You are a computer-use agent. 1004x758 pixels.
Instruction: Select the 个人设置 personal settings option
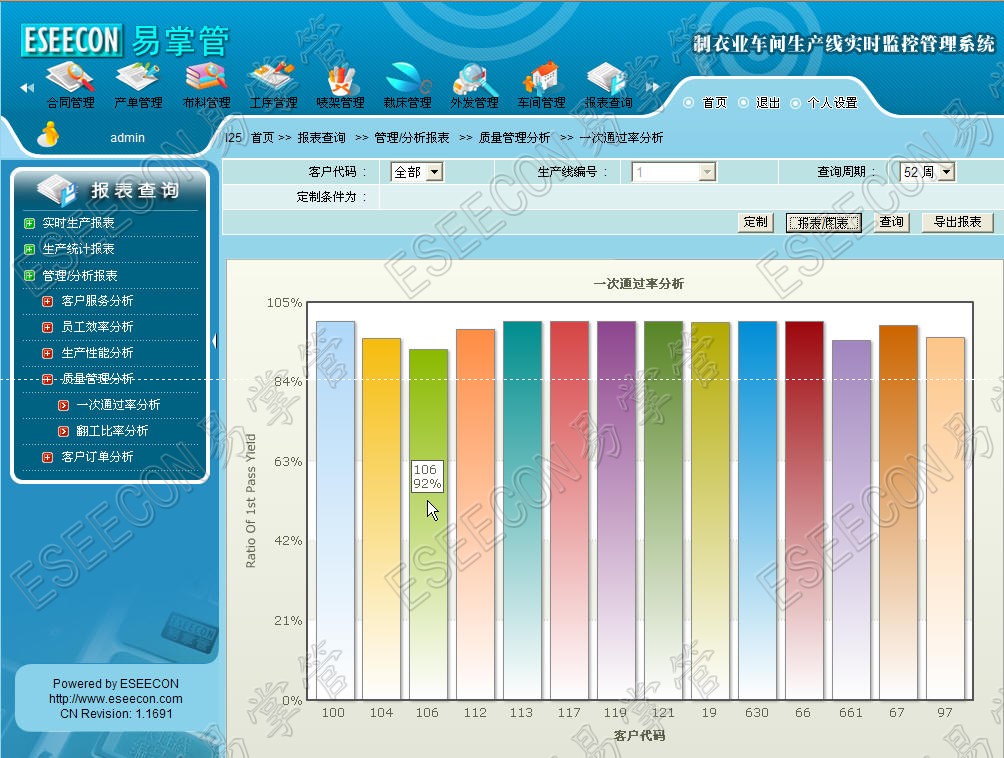796,103
